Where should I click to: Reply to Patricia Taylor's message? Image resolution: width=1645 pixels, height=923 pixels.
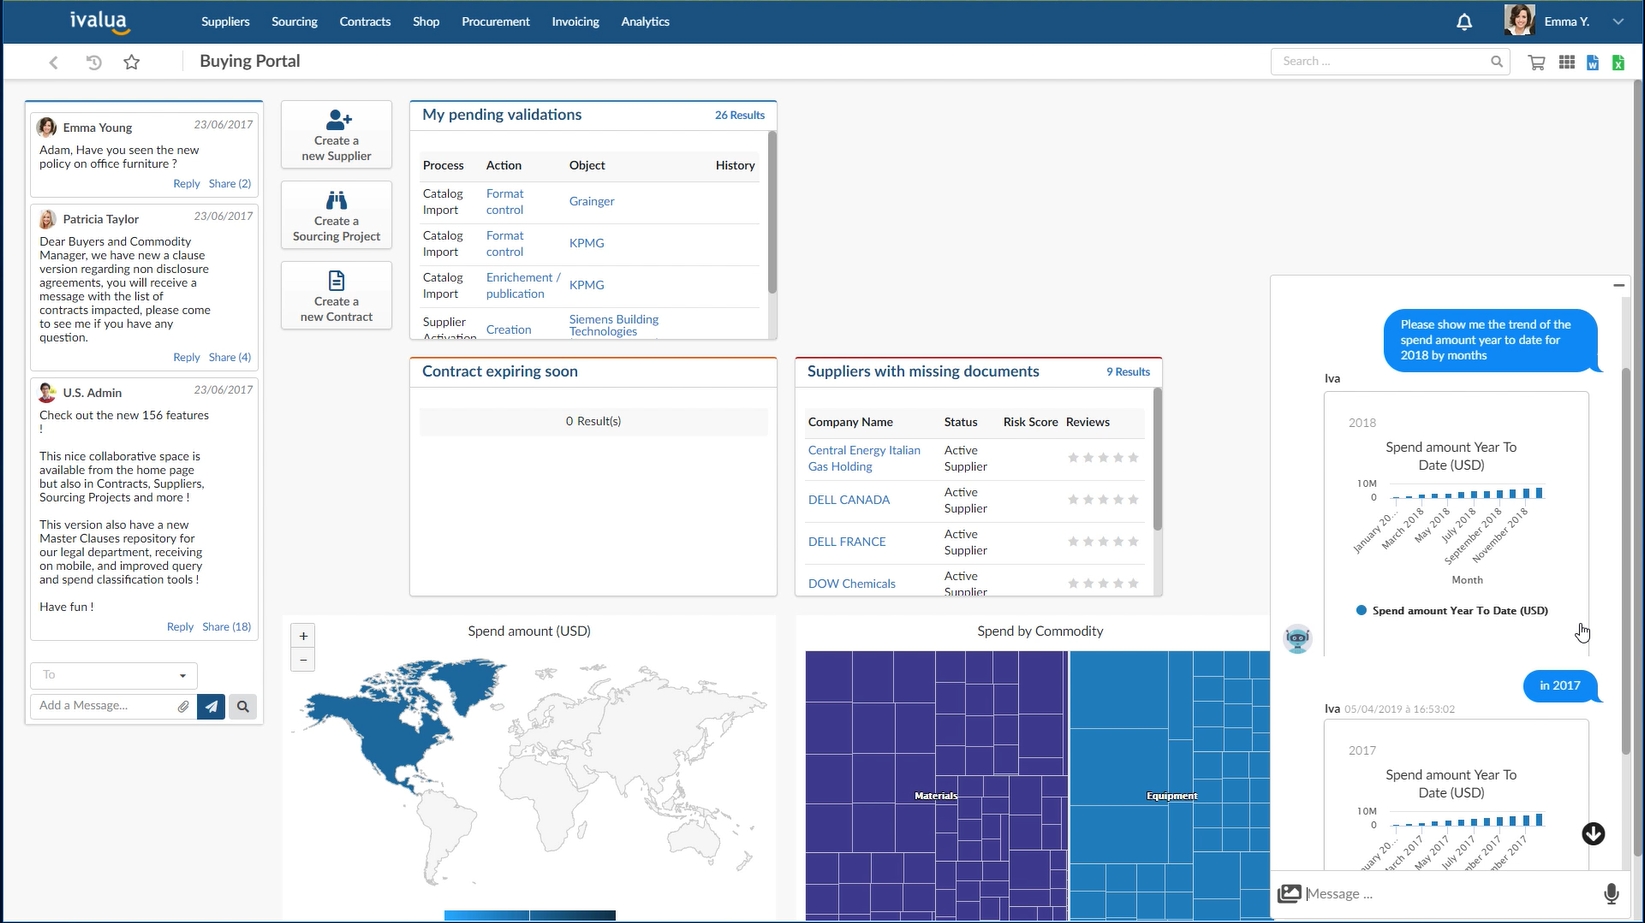pyautogui.click(x=186, y=357)
